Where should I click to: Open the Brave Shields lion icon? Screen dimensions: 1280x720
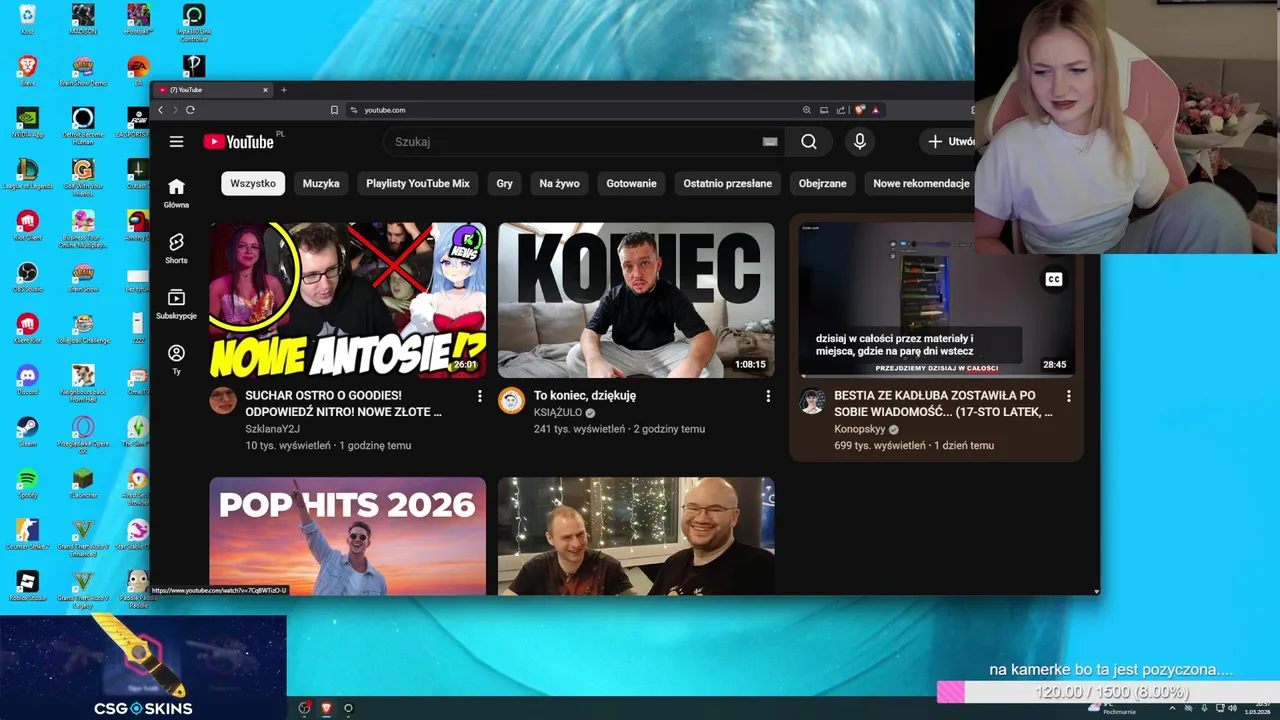coord(859,110)
